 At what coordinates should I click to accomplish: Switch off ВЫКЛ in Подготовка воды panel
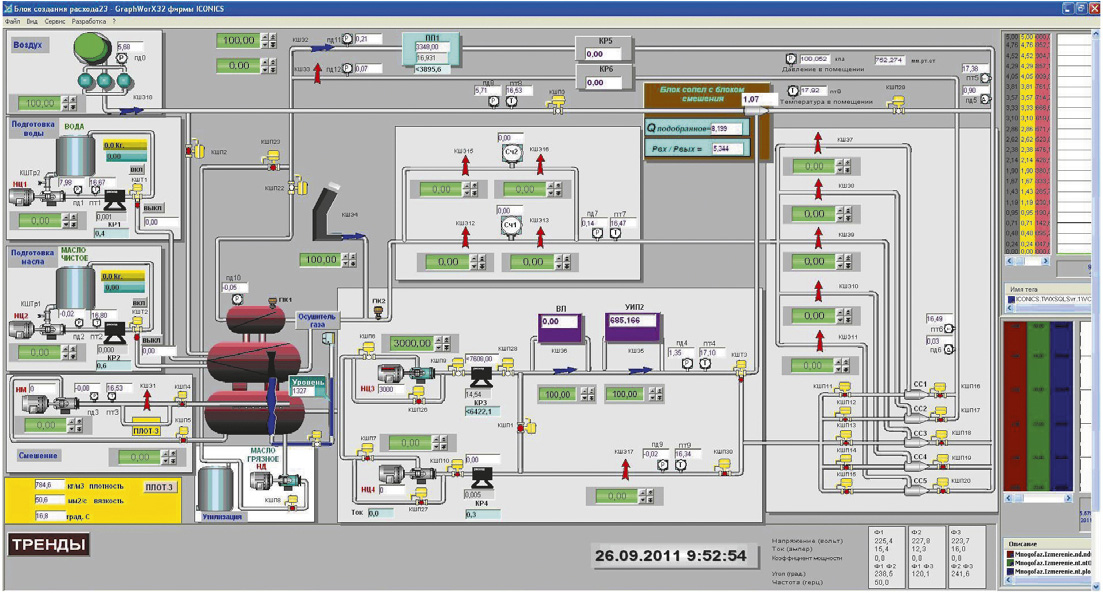[153, 208]
